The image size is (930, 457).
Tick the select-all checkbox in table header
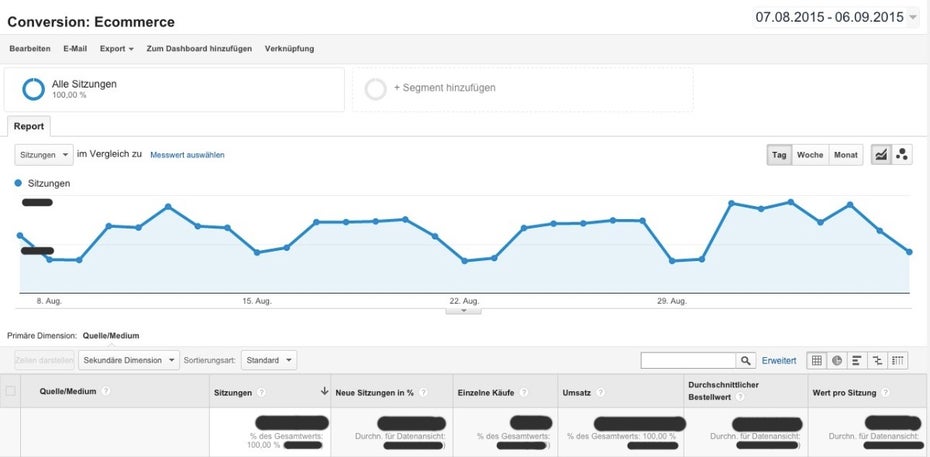[x=10, y=391]
